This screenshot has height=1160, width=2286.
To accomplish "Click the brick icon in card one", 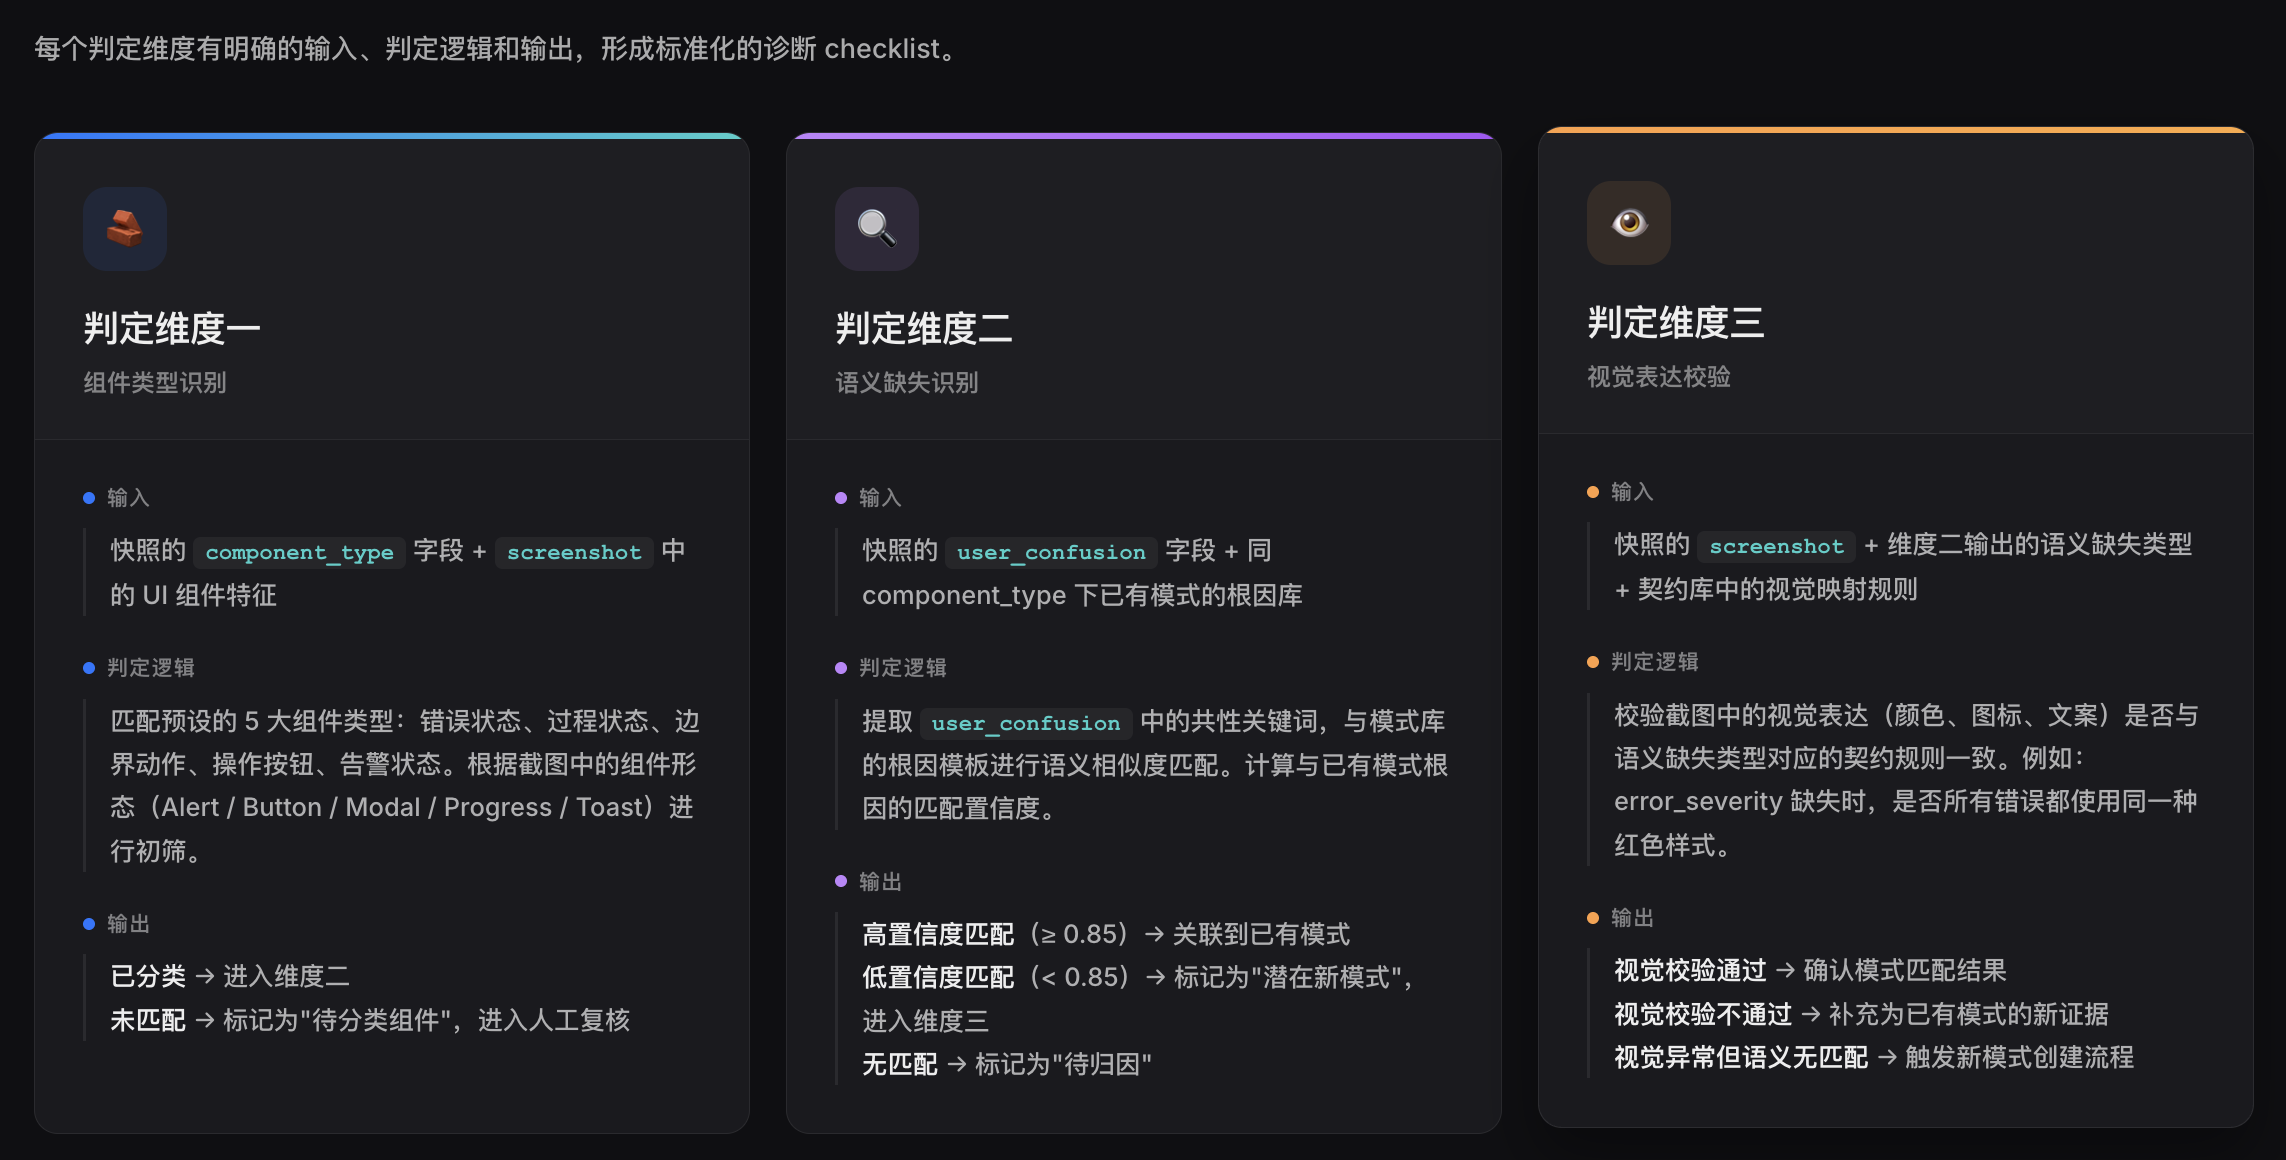I will click(125, 229).
